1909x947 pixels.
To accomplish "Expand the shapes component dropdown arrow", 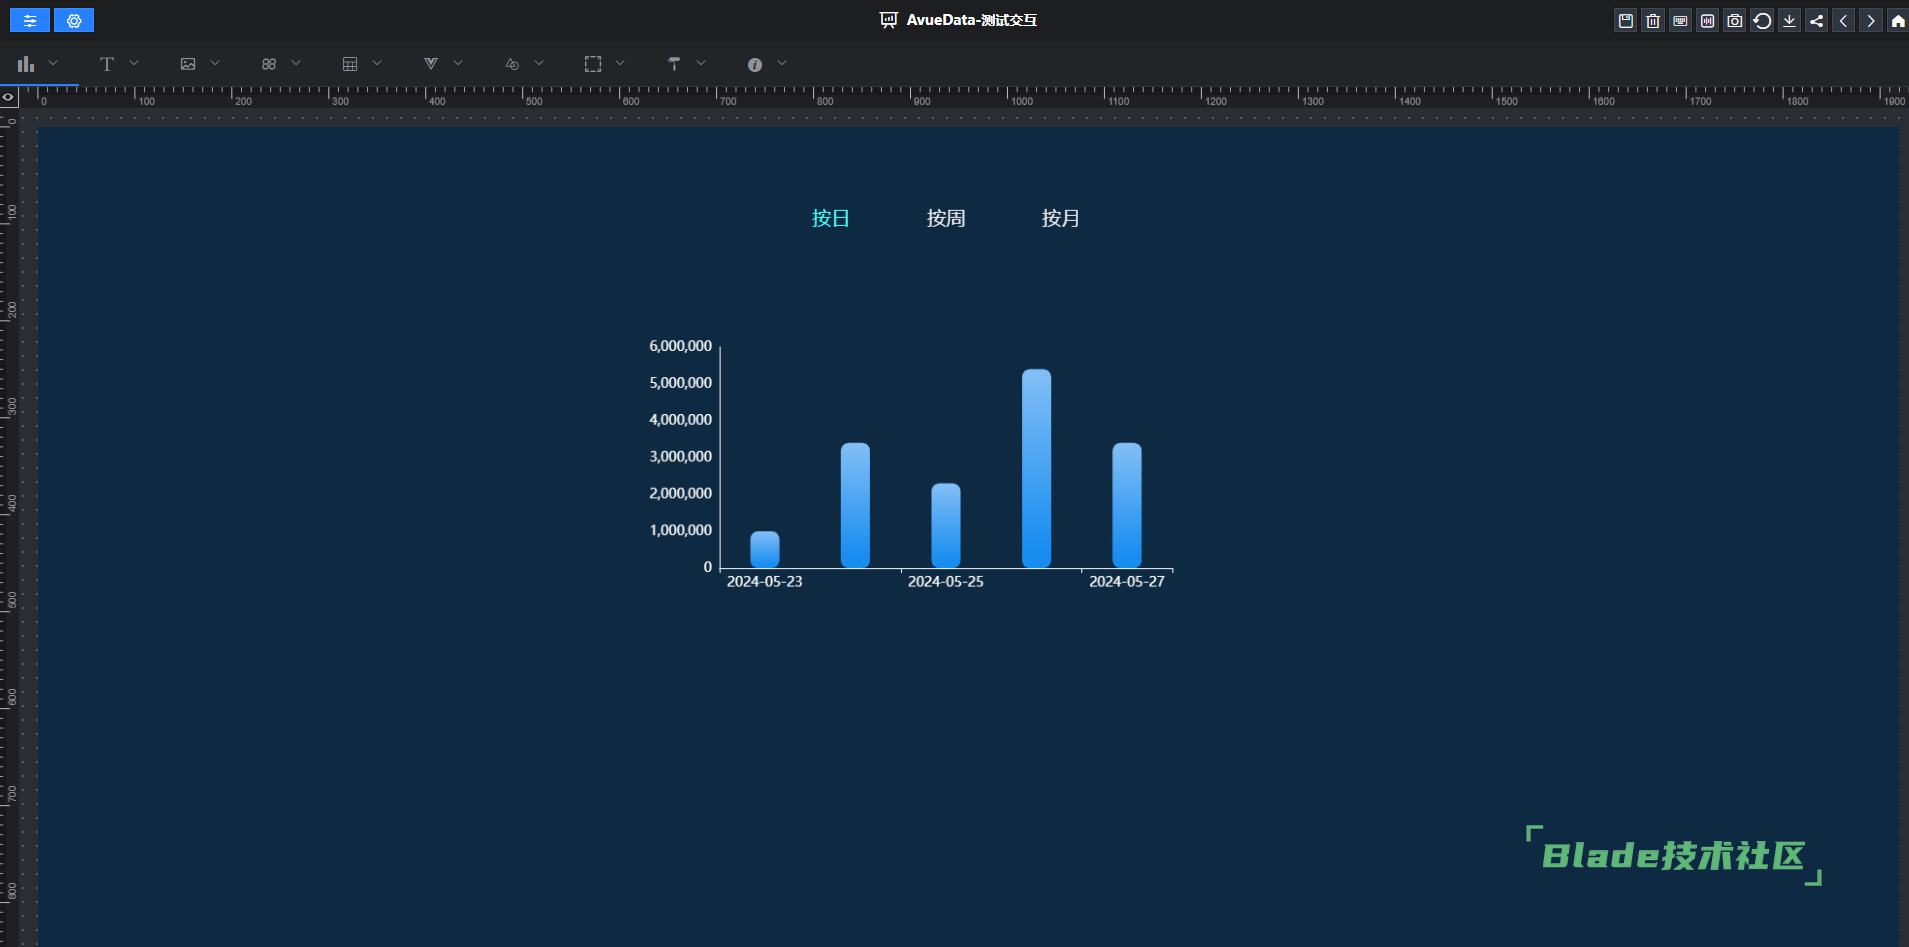I will 539,63.
